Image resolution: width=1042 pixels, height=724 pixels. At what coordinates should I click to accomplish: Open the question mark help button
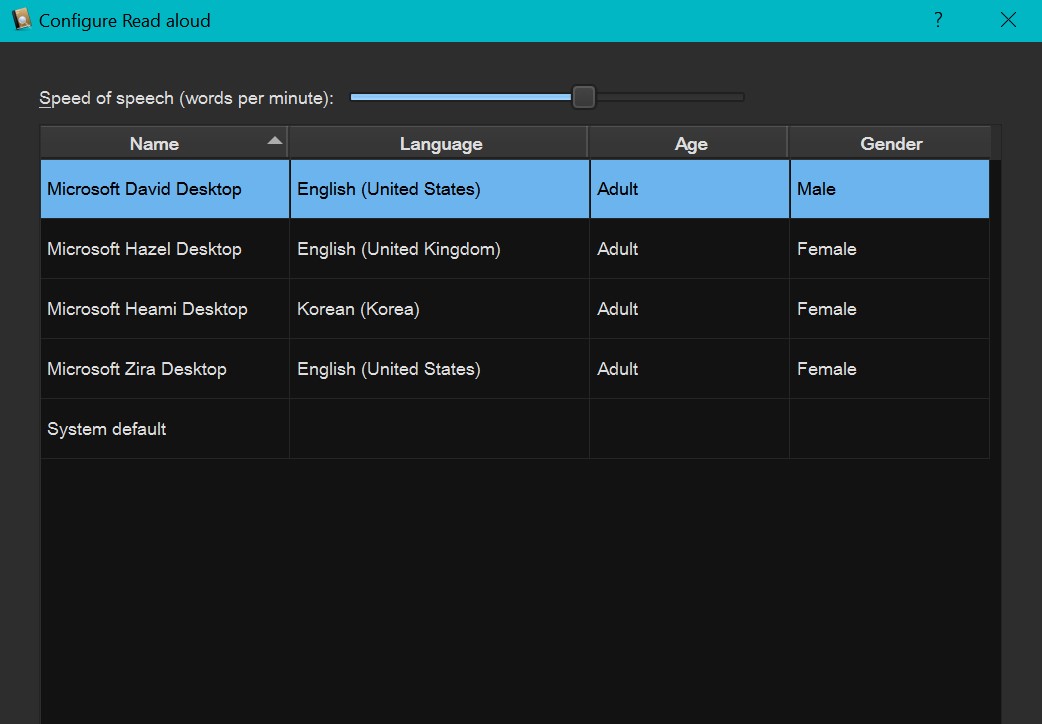pyautogui.click(x=938, y=20)
